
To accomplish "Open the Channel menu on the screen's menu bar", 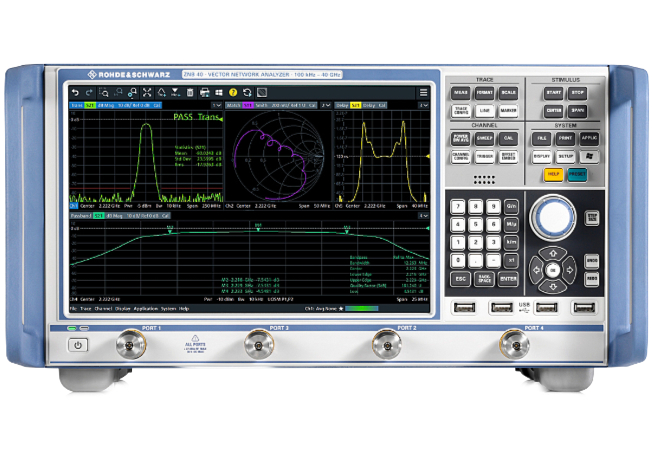I will pyautogui.click(x=103, y=309).
